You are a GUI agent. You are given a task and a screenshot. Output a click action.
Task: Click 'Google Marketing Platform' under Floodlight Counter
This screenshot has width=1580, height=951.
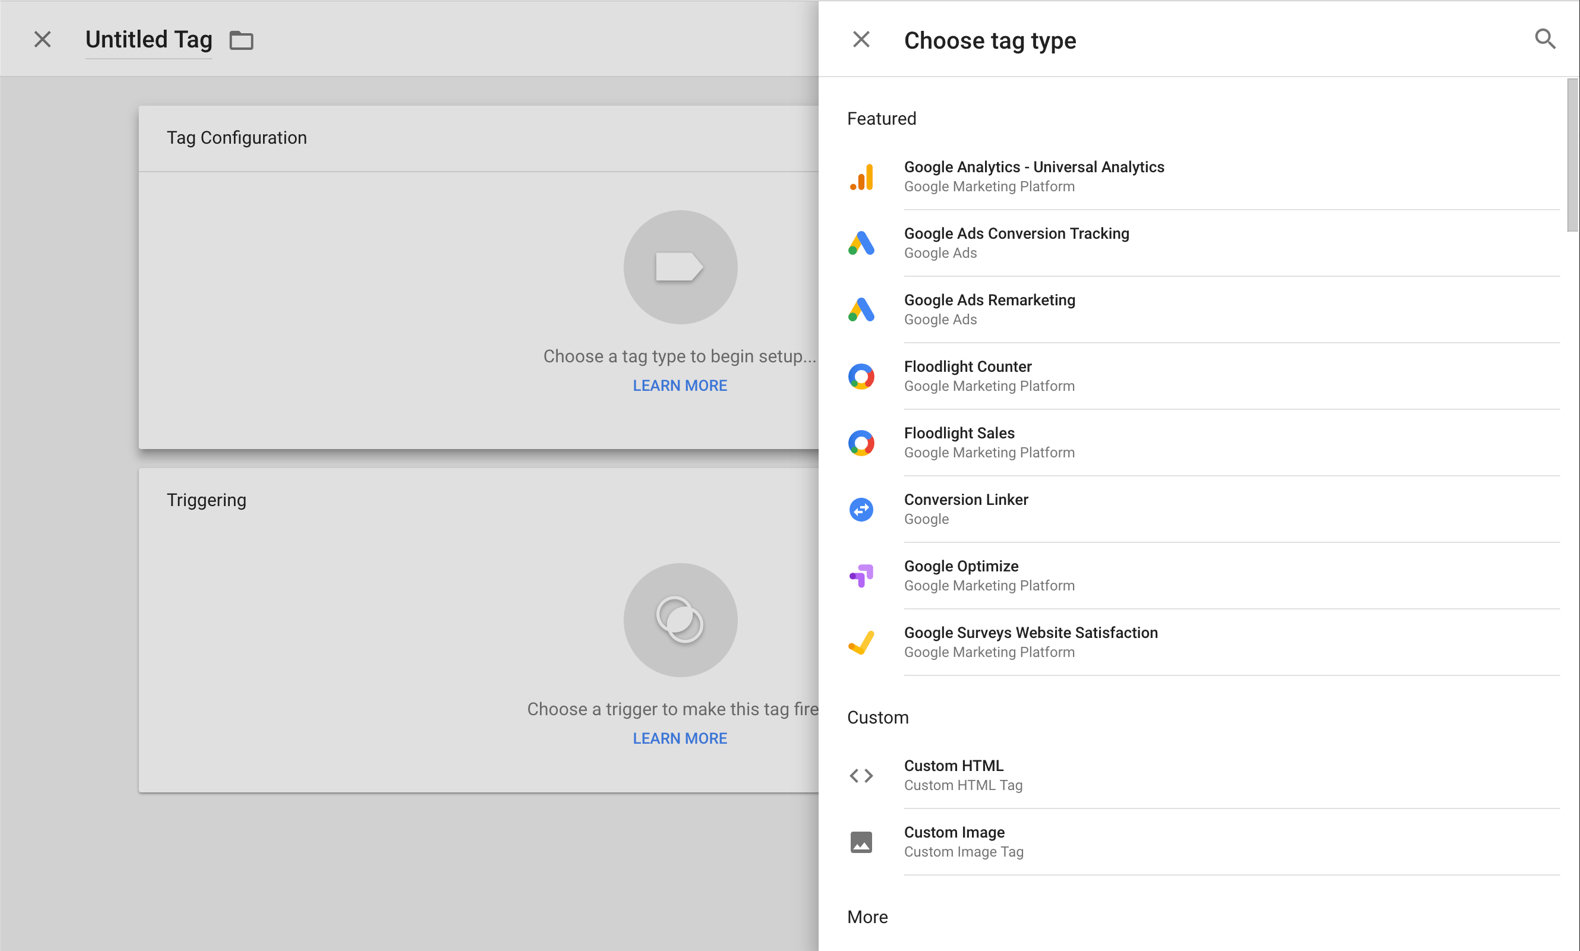coord(989,386)
